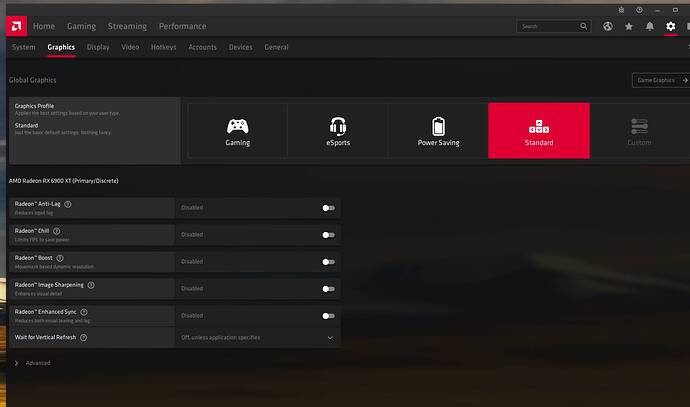Viewport: 690px width, 407px height.
Task: Show help for Radeon Anti-Lag
Action: tap(68, 204)
